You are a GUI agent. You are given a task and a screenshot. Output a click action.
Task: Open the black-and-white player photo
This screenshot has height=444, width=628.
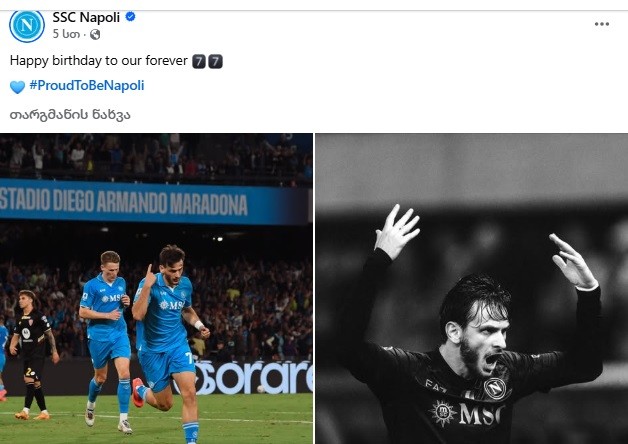(472, 288)
